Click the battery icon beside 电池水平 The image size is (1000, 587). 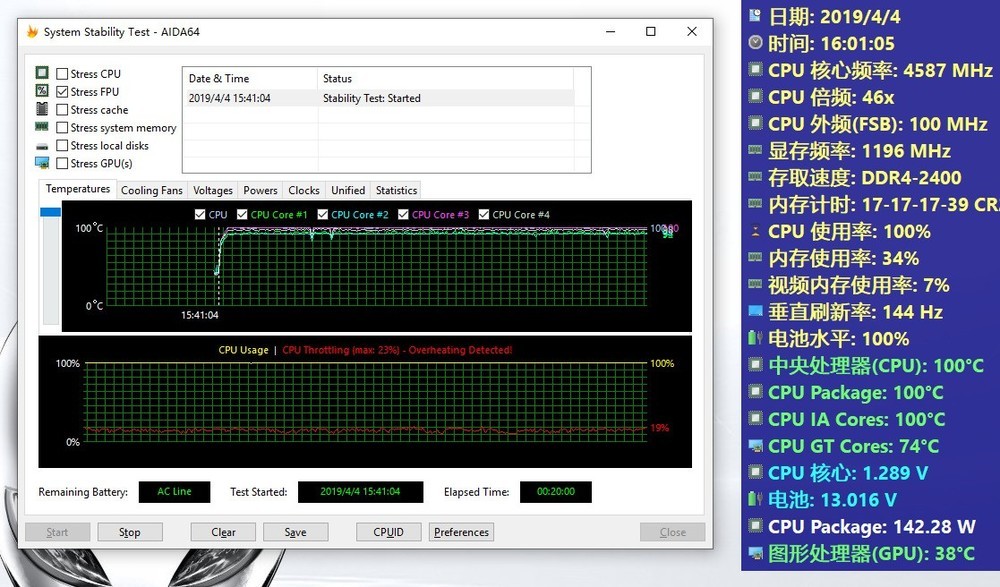coord(755,338)
